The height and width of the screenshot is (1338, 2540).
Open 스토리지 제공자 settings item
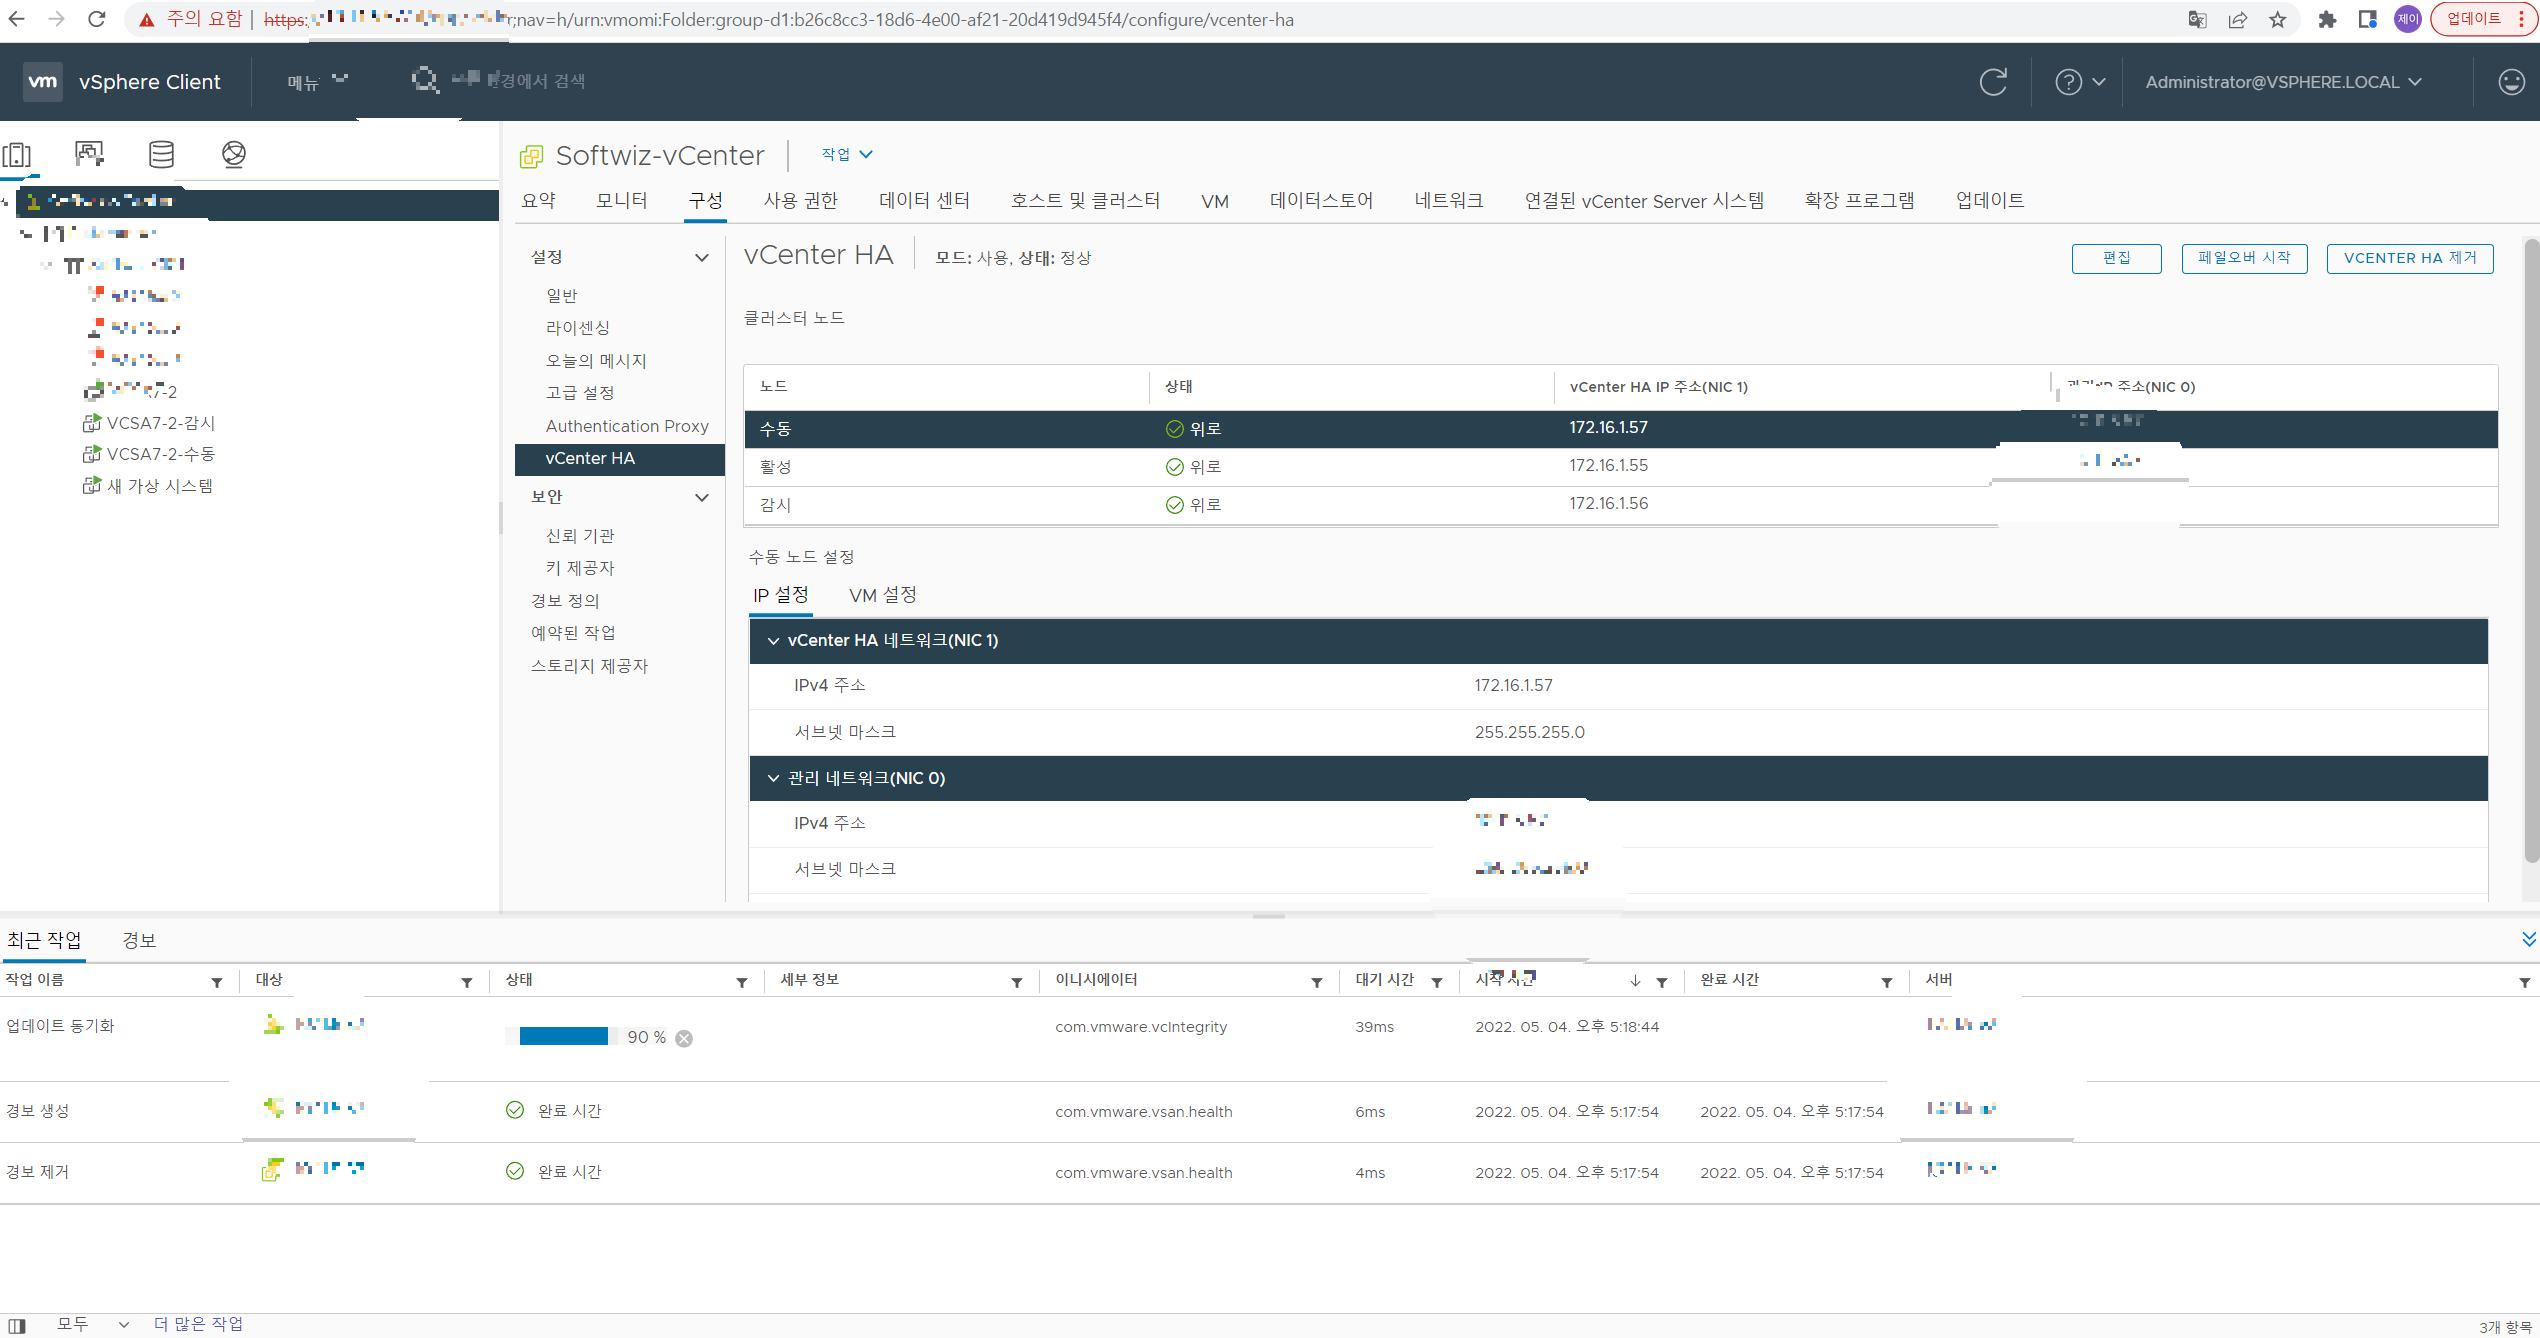click(x=589, y=666)
